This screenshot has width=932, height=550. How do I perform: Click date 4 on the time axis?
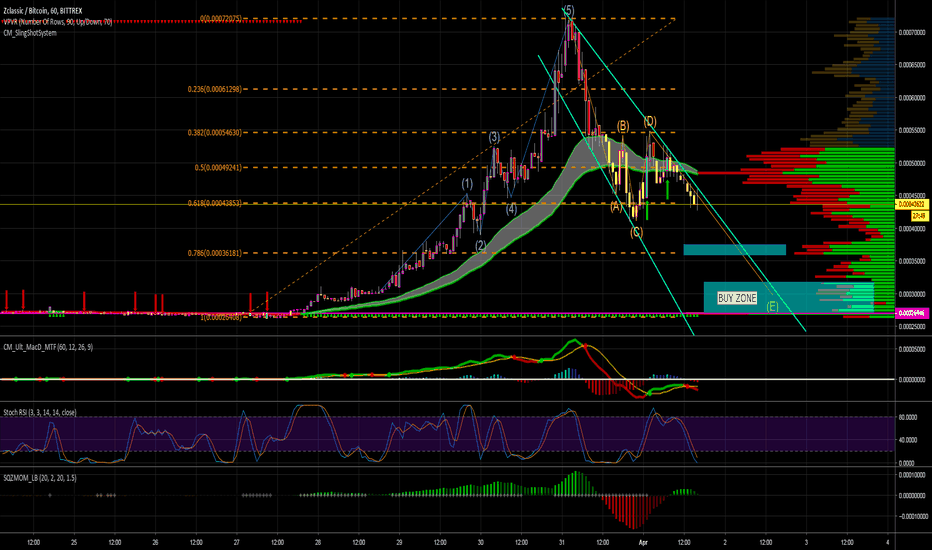click(887, 542)
